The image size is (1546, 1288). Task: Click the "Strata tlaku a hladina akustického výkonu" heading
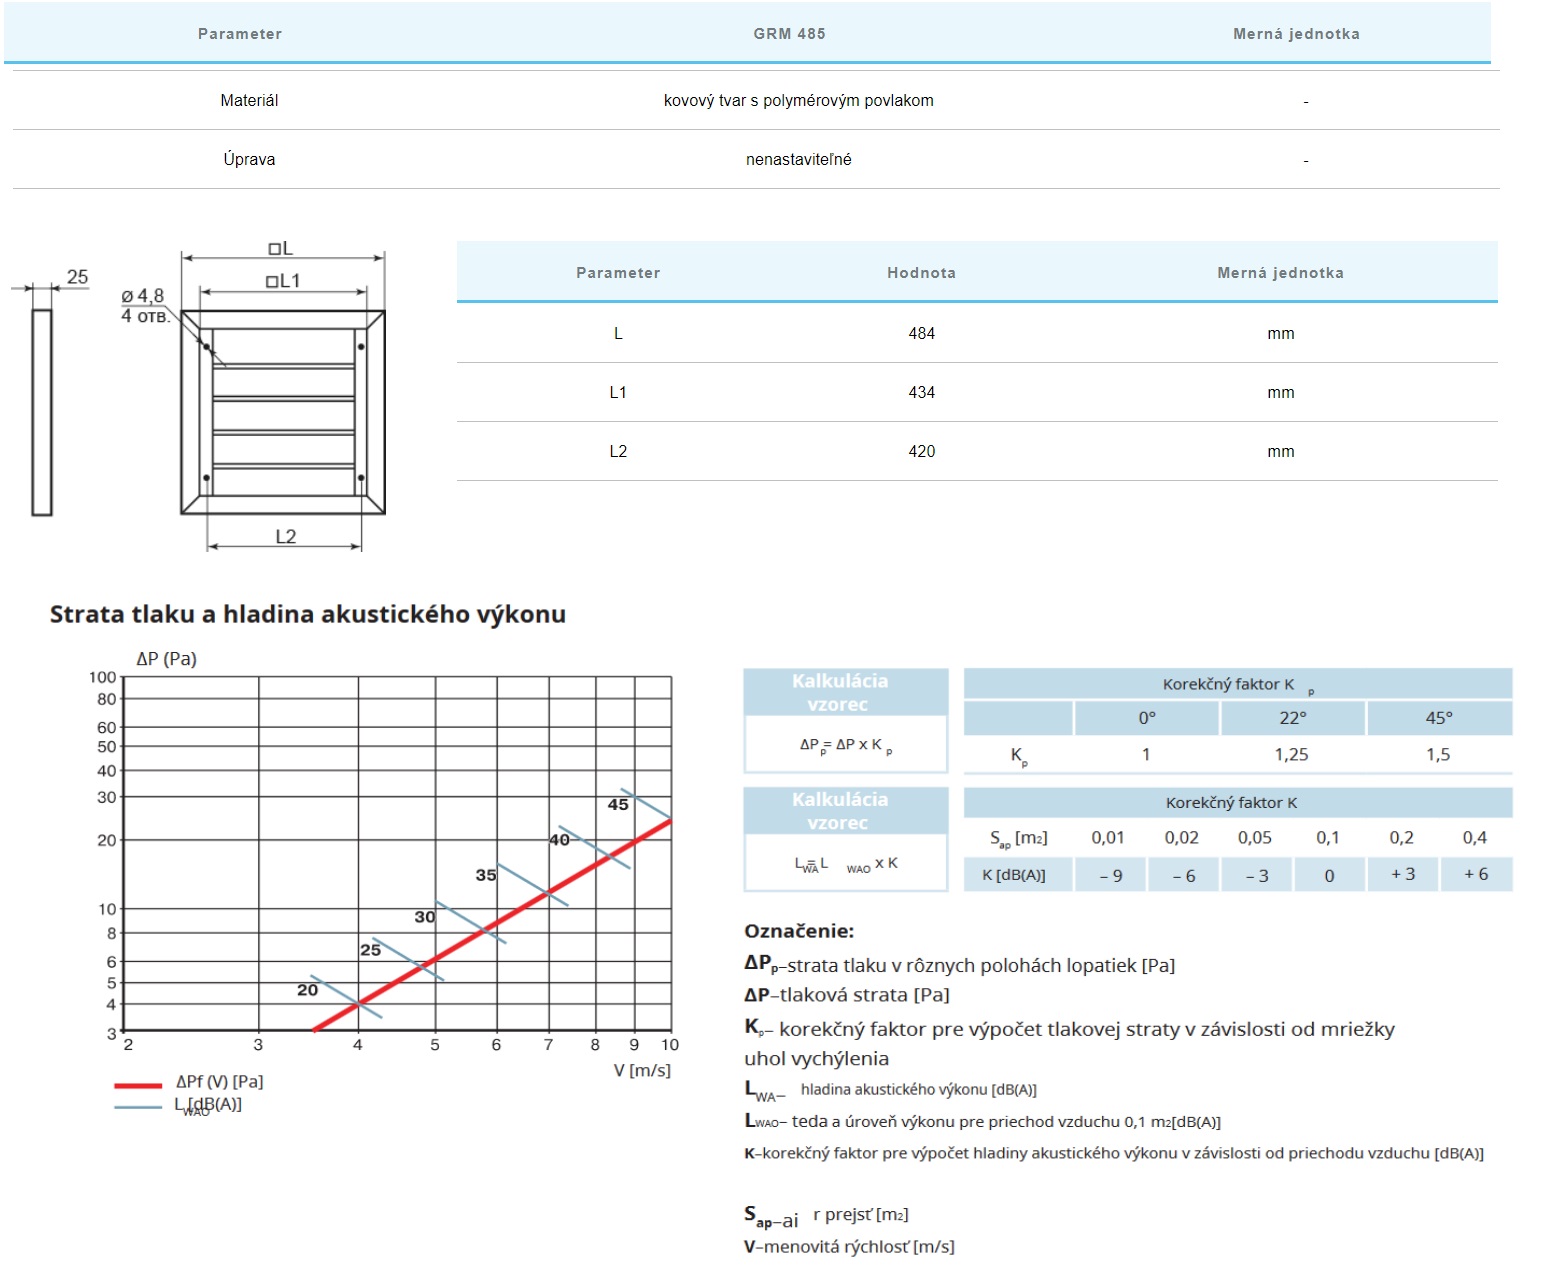308,614
